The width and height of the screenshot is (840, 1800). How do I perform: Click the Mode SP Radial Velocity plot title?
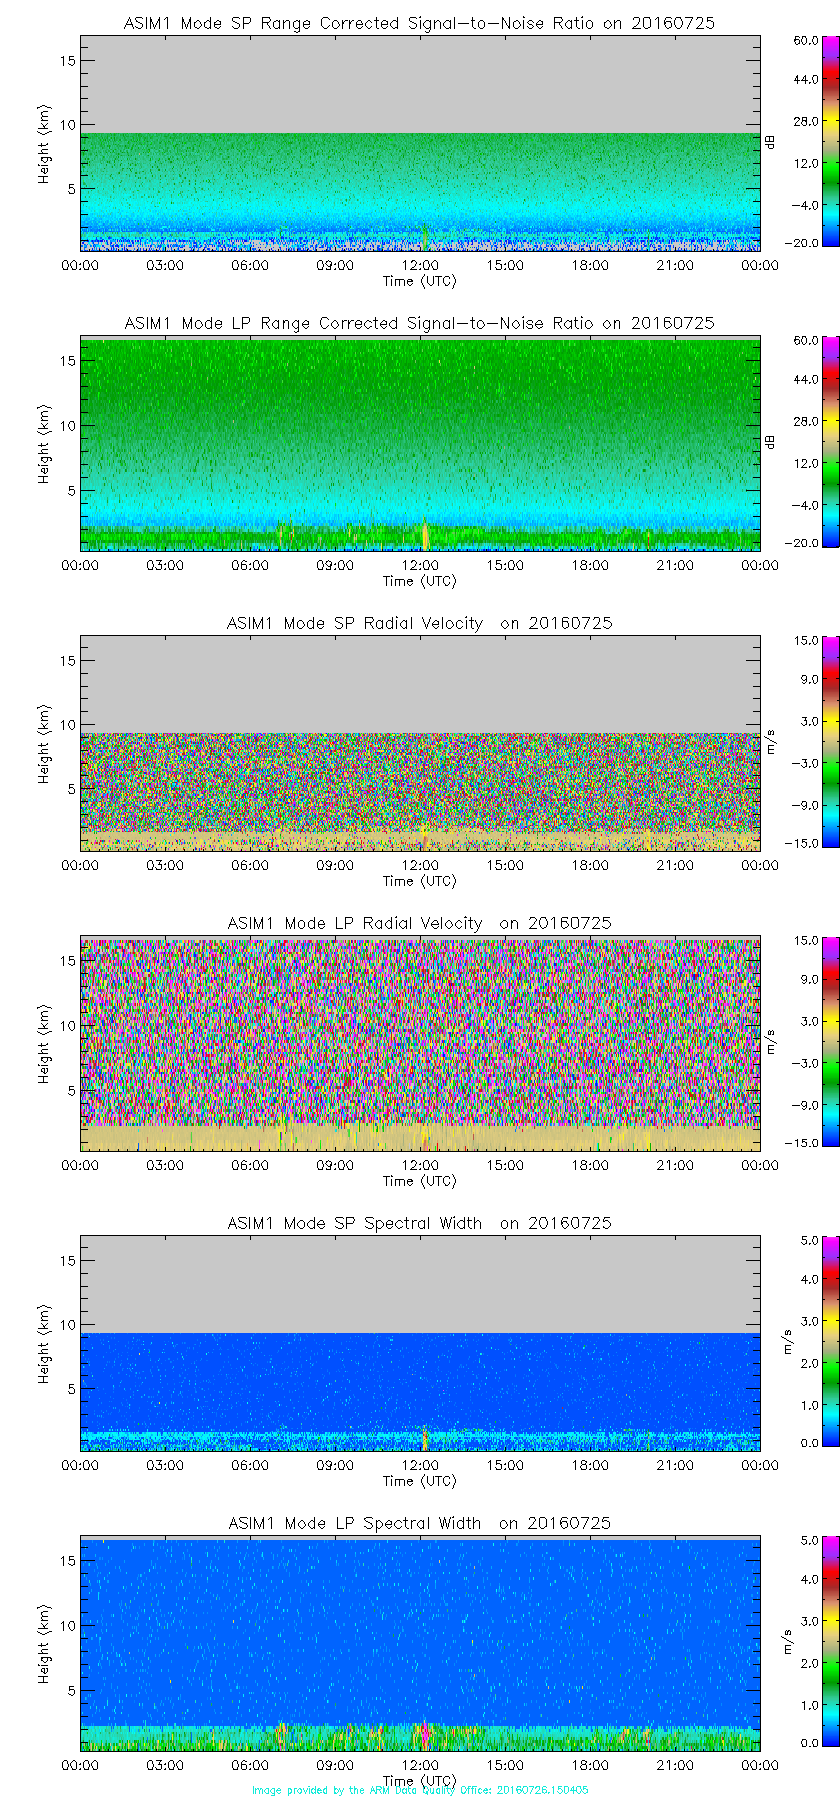419,623
